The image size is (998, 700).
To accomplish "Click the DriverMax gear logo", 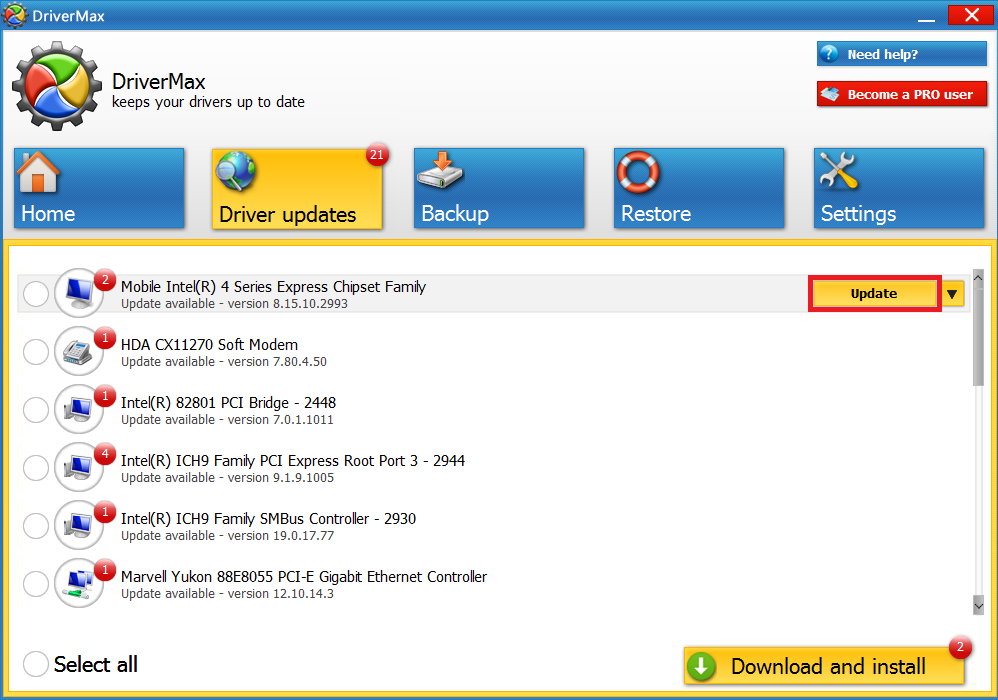I will click(x=57, y=86).
